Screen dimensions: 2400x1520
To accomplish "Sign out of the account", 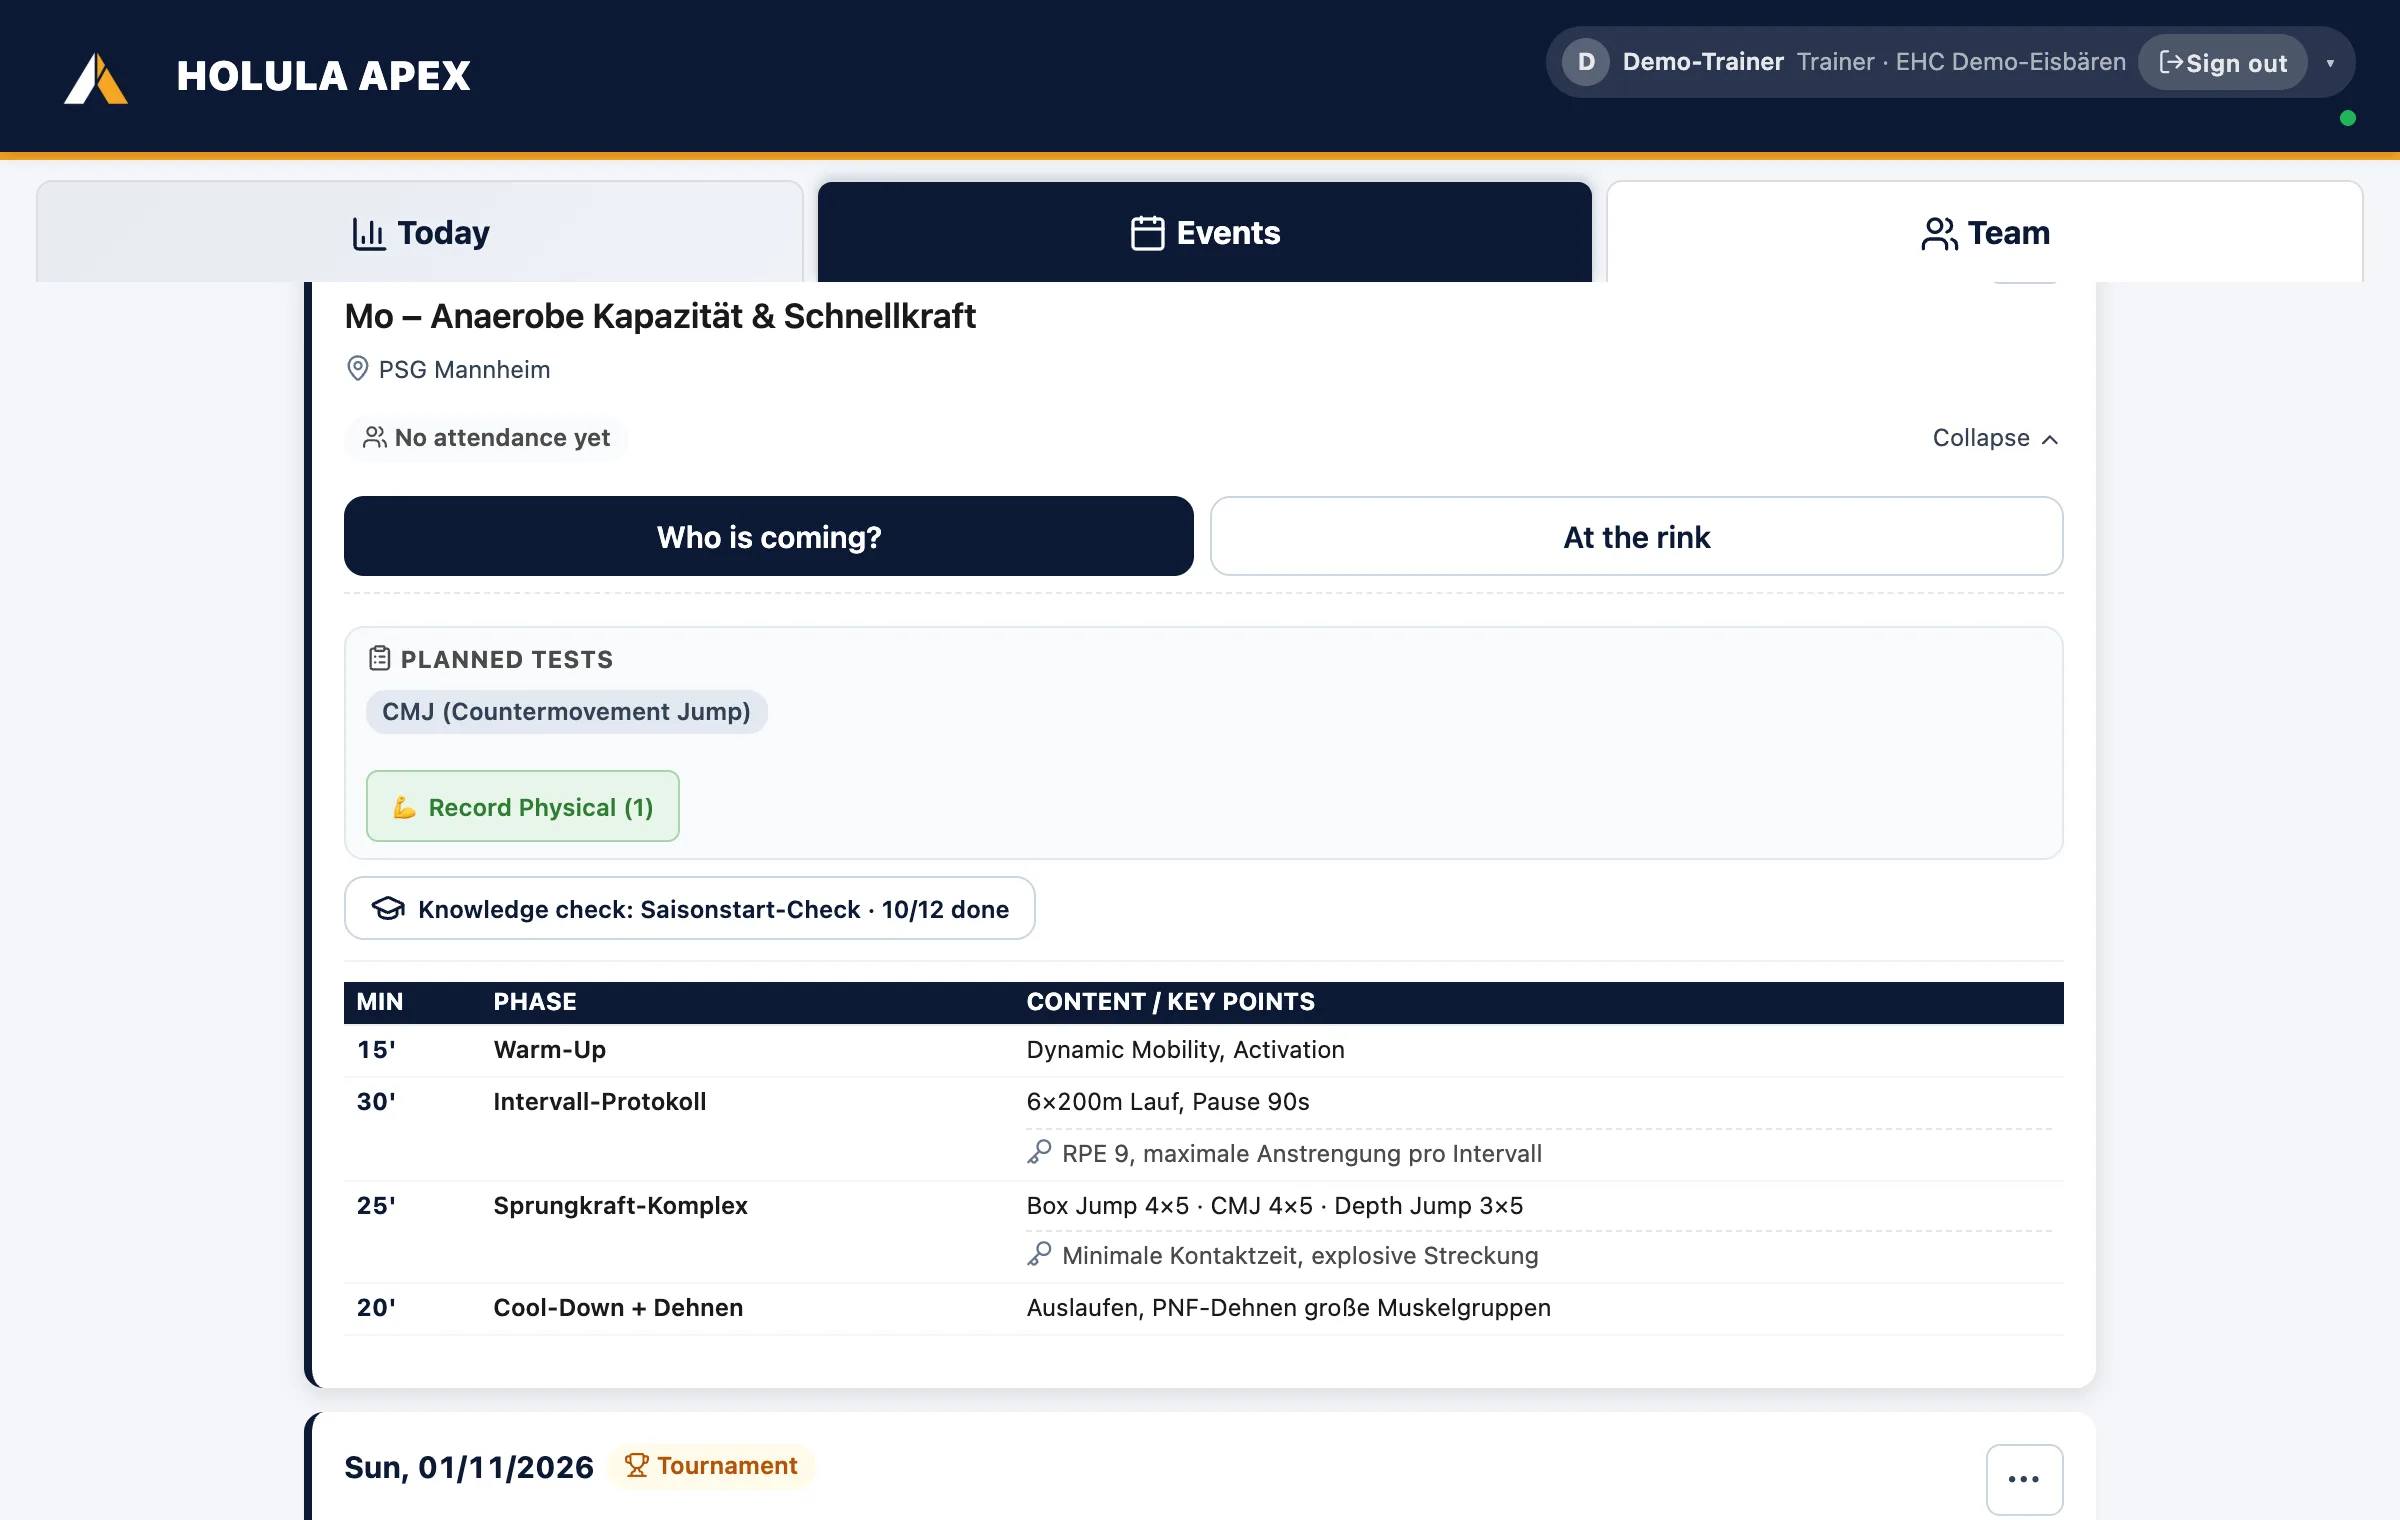I will pos(2222,63).
